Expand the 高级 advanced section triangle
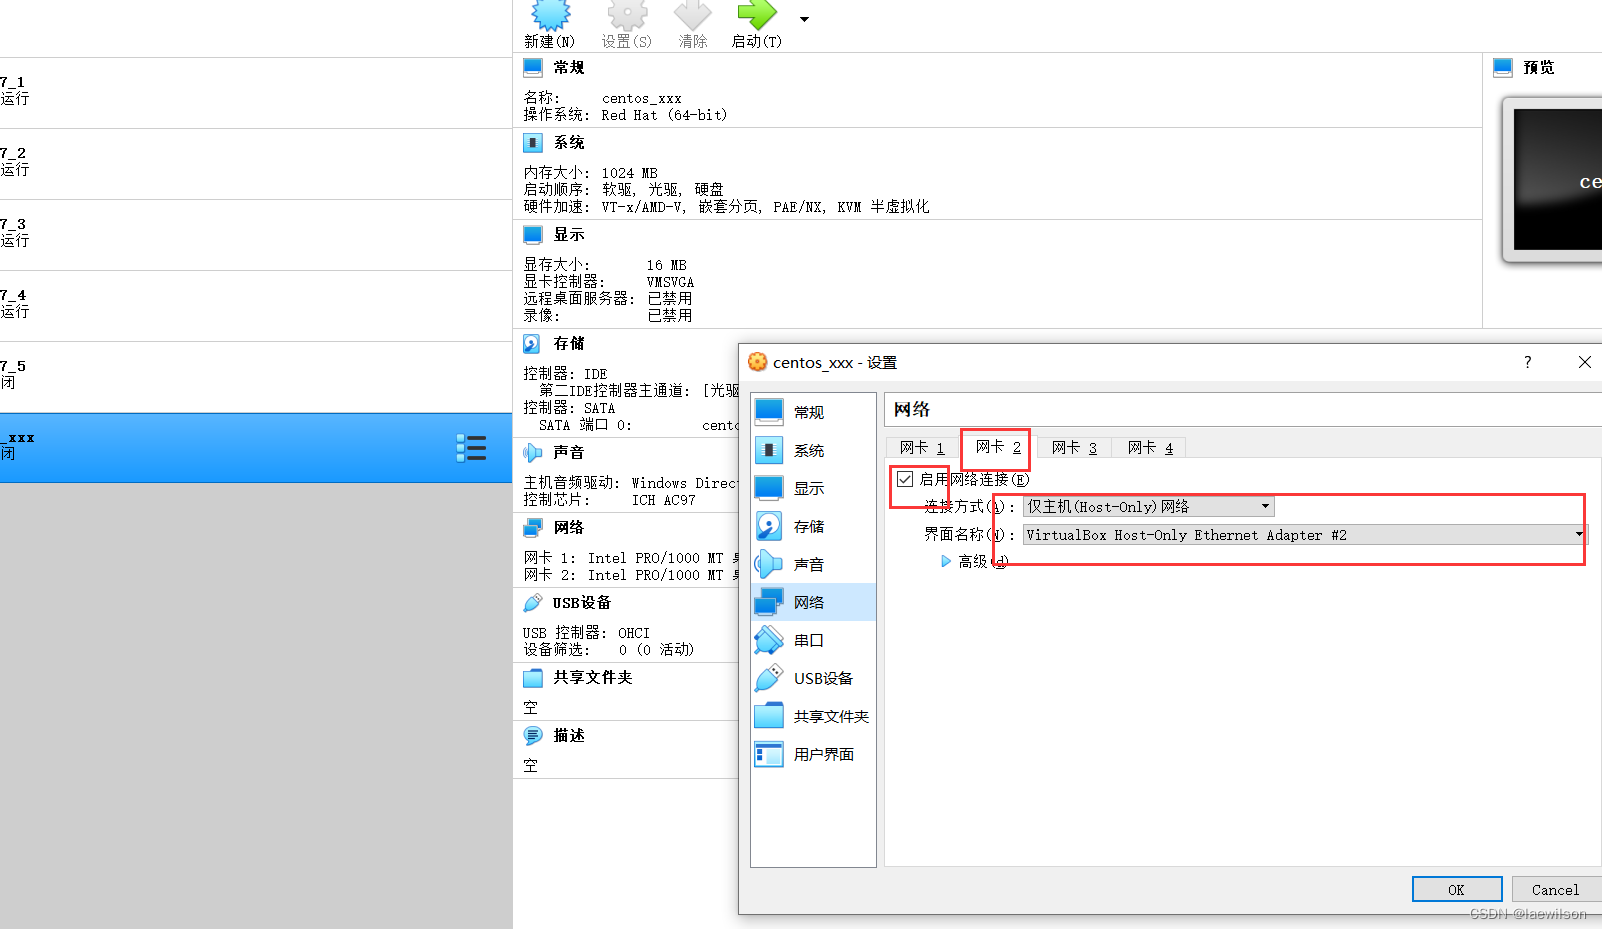 (946, 562)
